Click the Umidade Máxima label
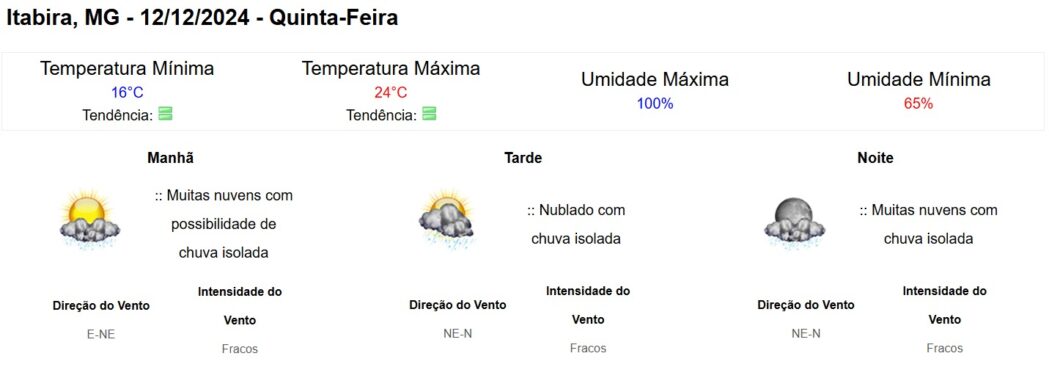1049x367 pixels. 655,80
